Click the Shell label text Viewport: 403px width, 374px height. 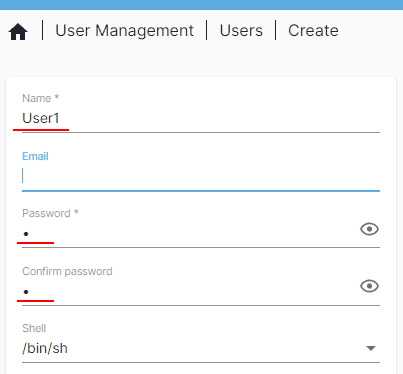(34, 328)
